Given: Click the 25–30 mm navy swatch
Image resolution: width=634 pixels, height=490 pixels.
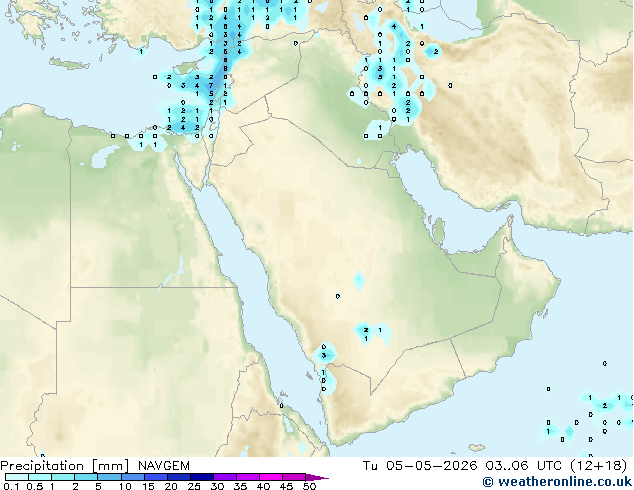Looking at the screenshot, I should pyautogui.click(x=201, y=477).
